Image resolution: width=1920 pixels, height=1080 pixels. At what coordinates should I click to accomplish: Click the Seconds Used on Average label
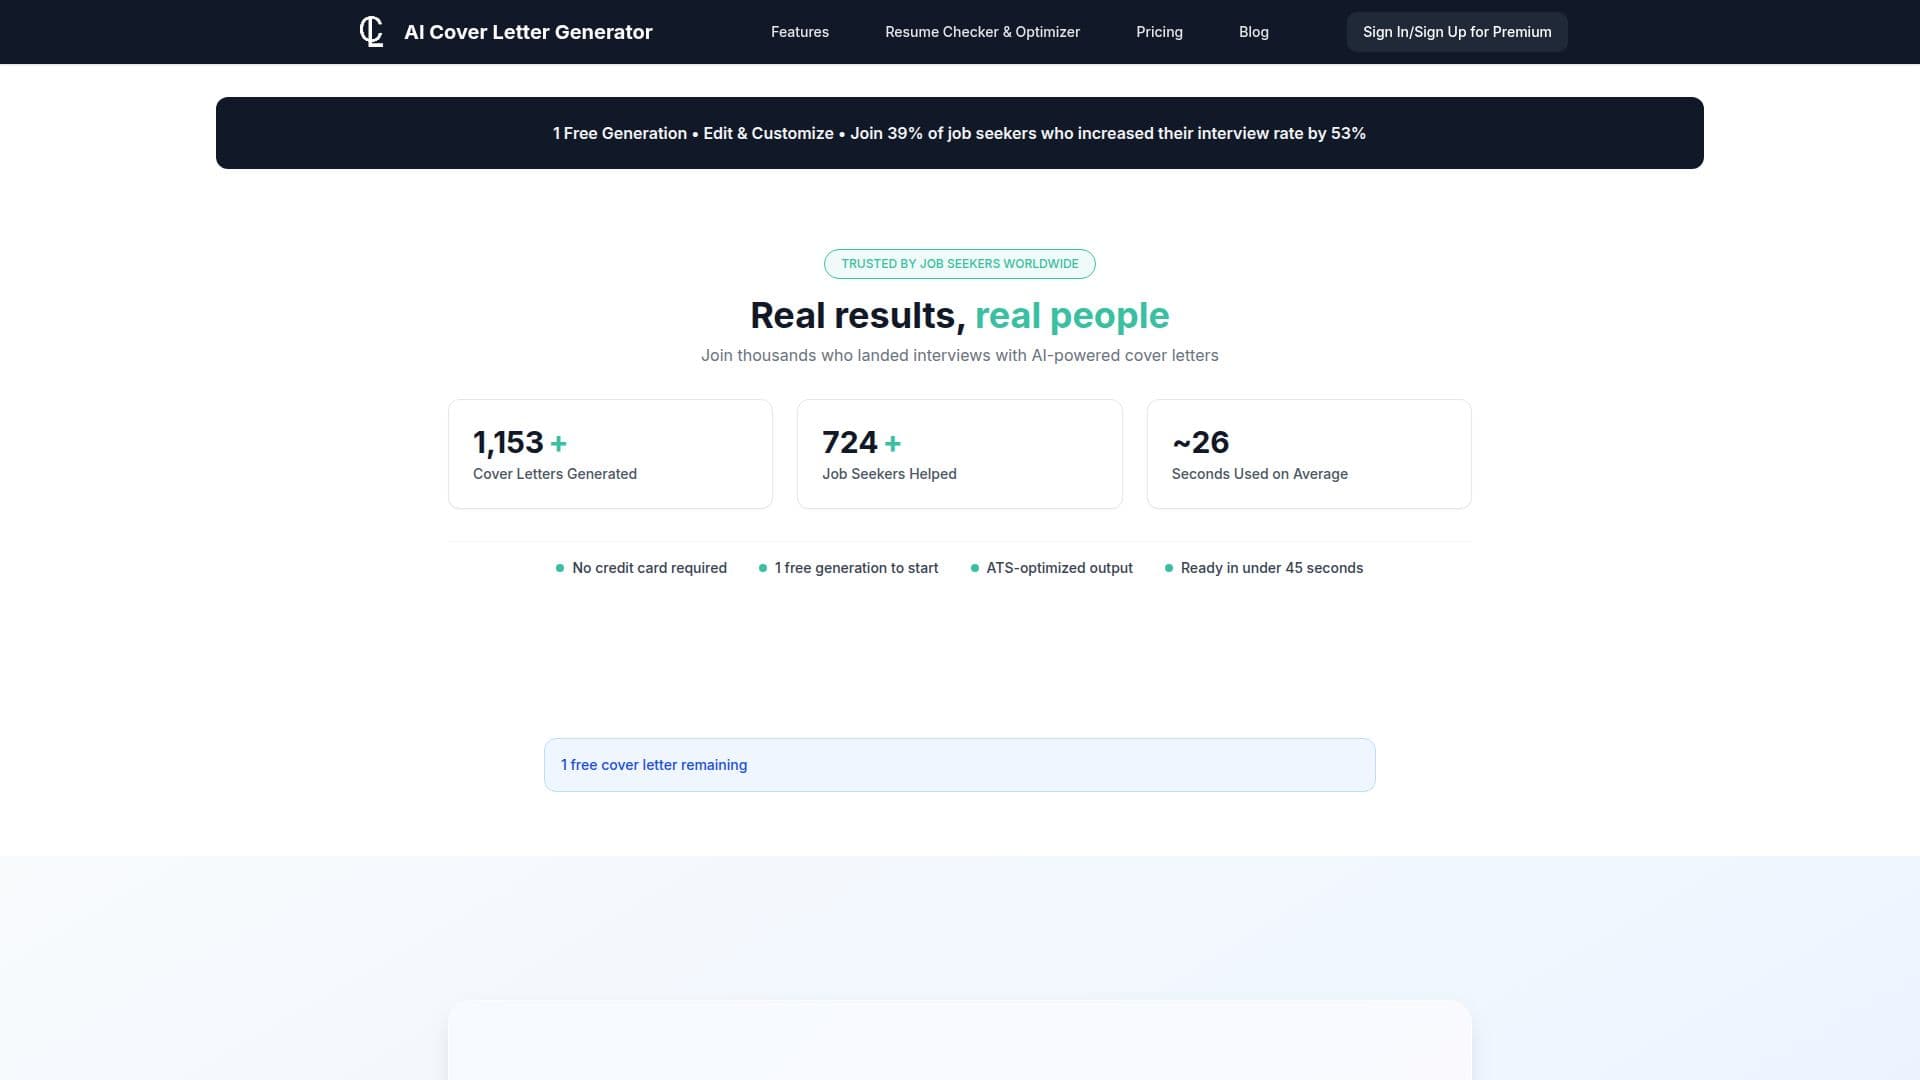[x=1259, y=474]
